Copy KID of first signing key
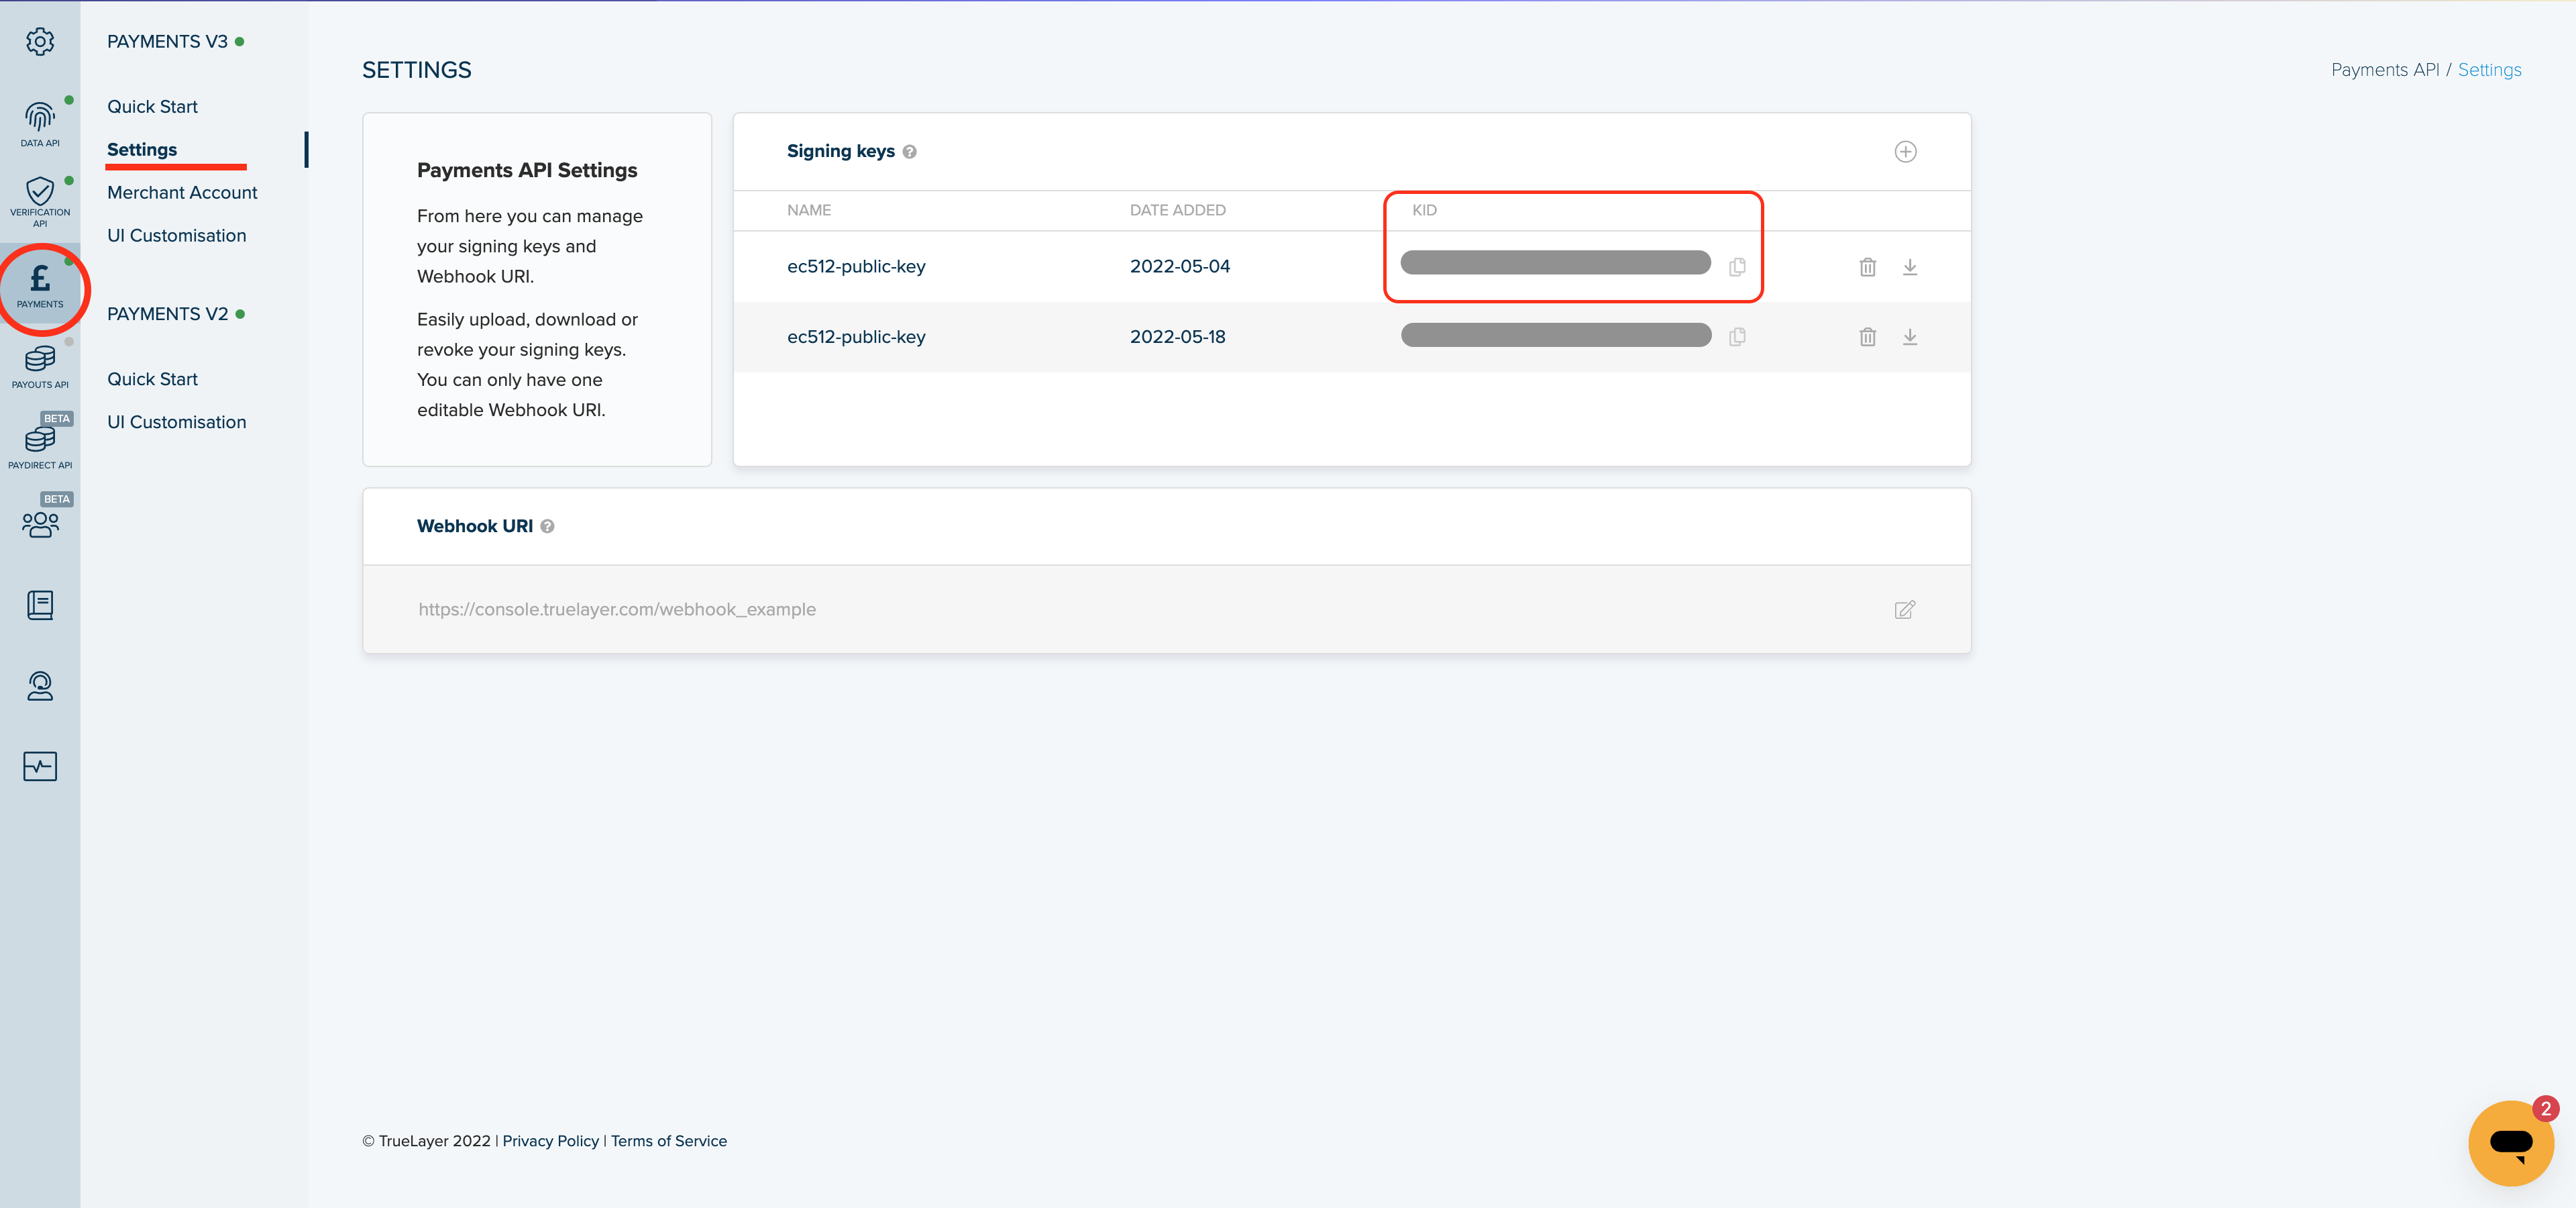Image resolution: width=2576 pixels, height=1208 pixels. 1737,267
